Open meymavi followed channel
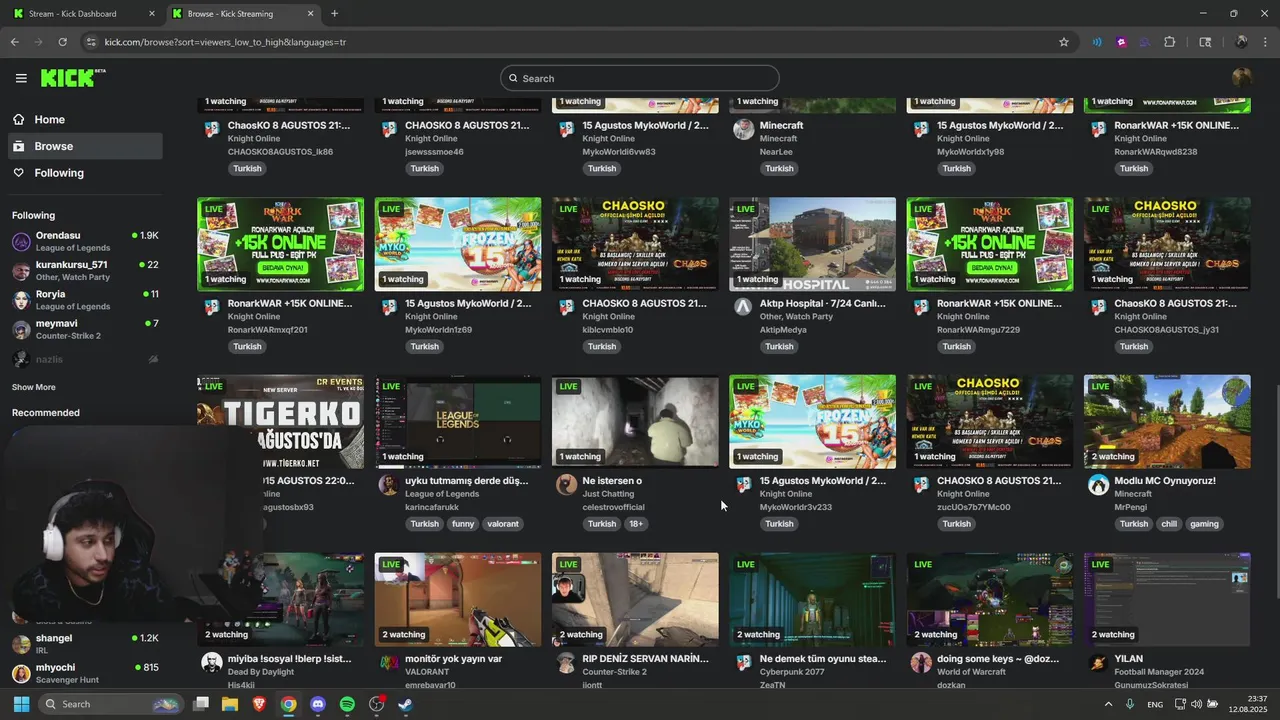The image size is (1280, 720). pos(85,329)
